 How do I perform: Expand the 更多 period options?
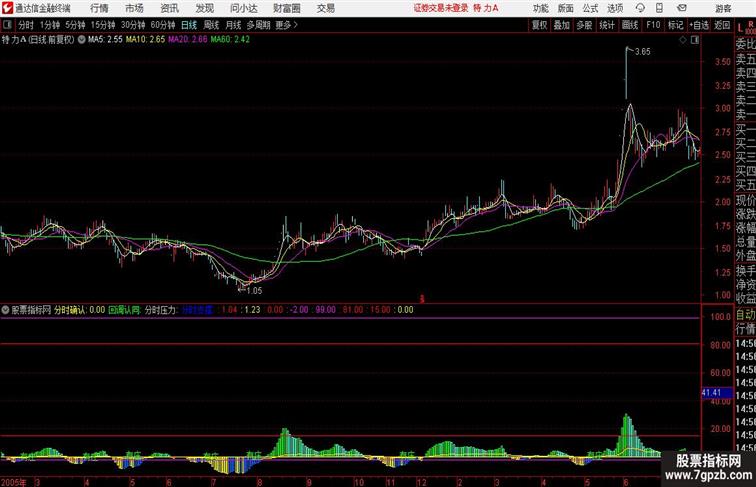pyautogui.click(x=286, y=25)
